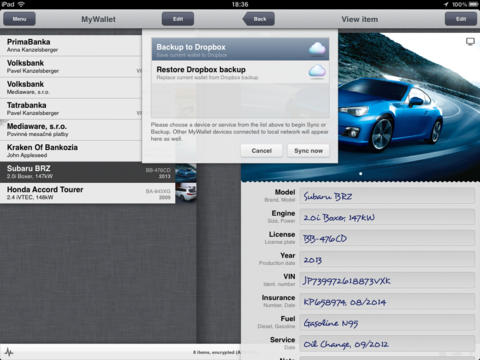Image resolution: width=480 pixels, height=360 pixels.
Task: Tap the items encrypted status text
Action: coord(217,352)
